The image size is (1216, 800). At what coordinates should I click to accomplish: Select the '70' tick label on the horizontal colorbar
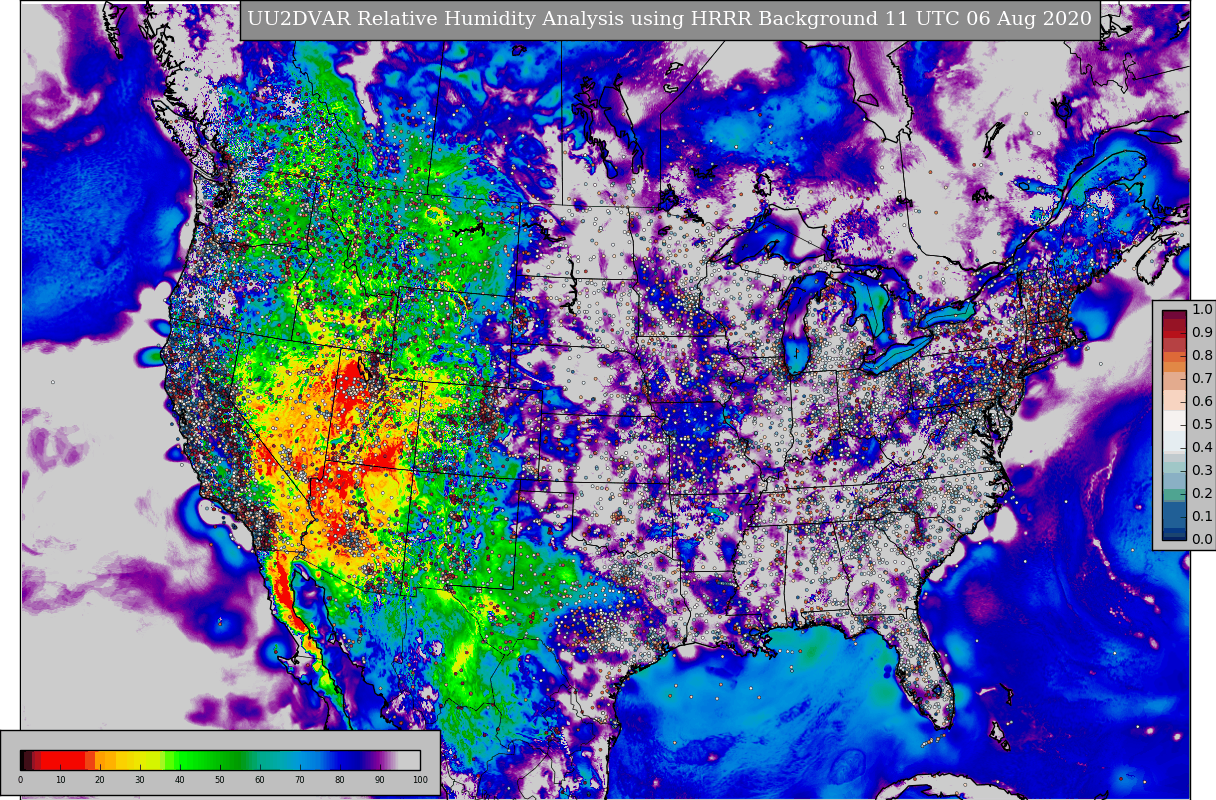[300, 780]
